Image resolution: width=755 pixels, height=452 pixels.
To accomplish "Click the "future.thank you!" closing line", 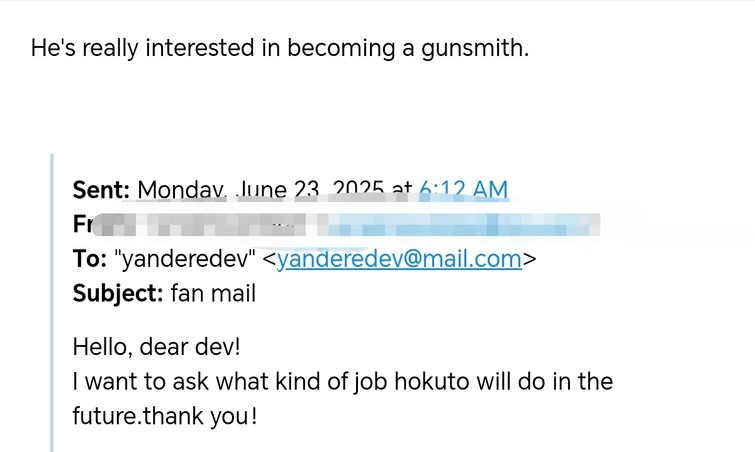I will 164,415.
